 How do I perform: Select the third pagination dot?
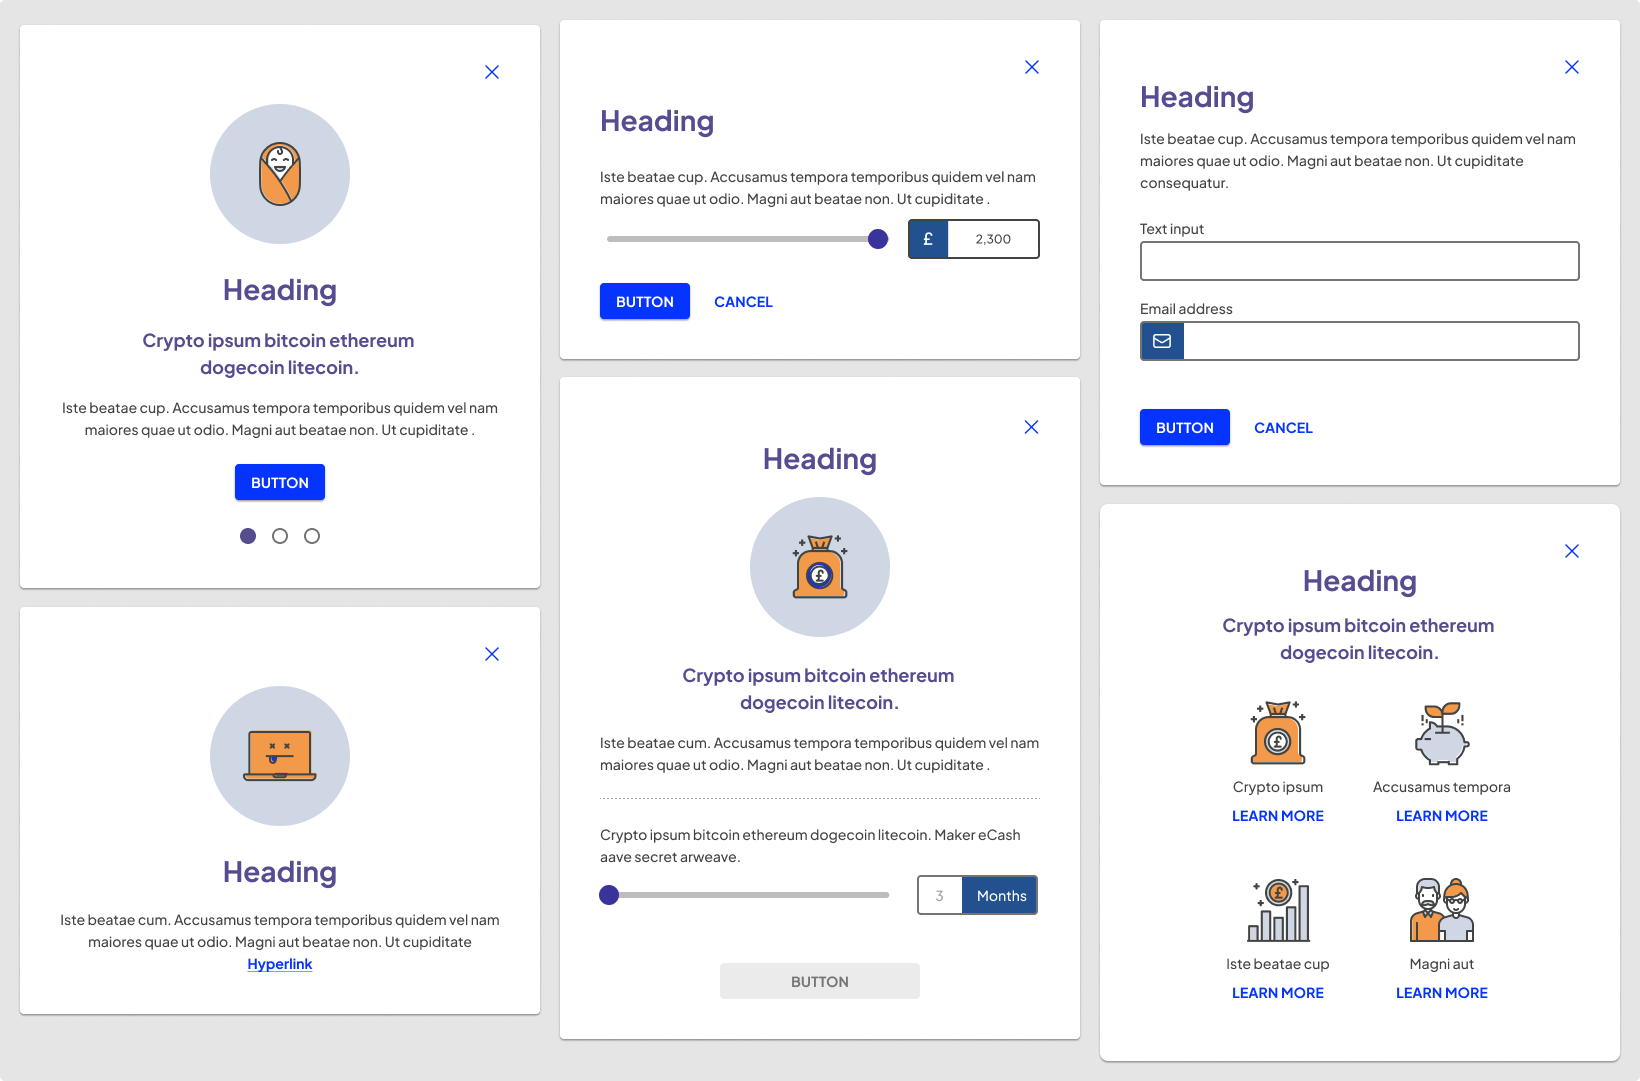tap(312, 536)
